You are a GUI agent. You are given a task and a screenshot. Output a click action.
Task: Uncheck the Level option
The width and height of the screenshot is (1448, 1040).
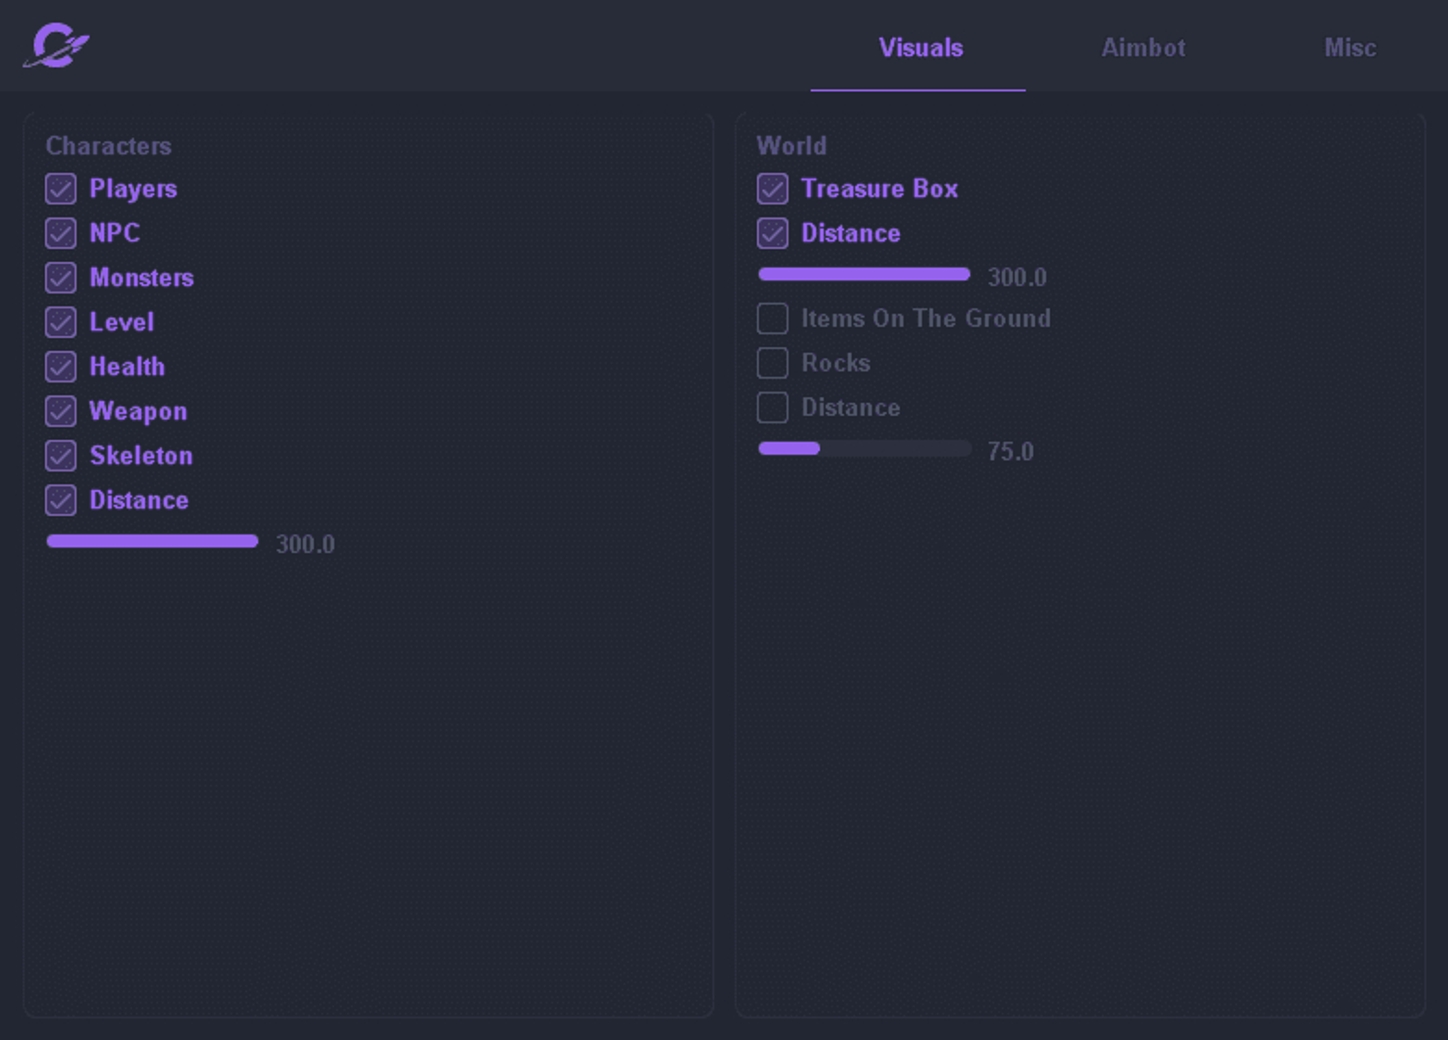point(61,322)
